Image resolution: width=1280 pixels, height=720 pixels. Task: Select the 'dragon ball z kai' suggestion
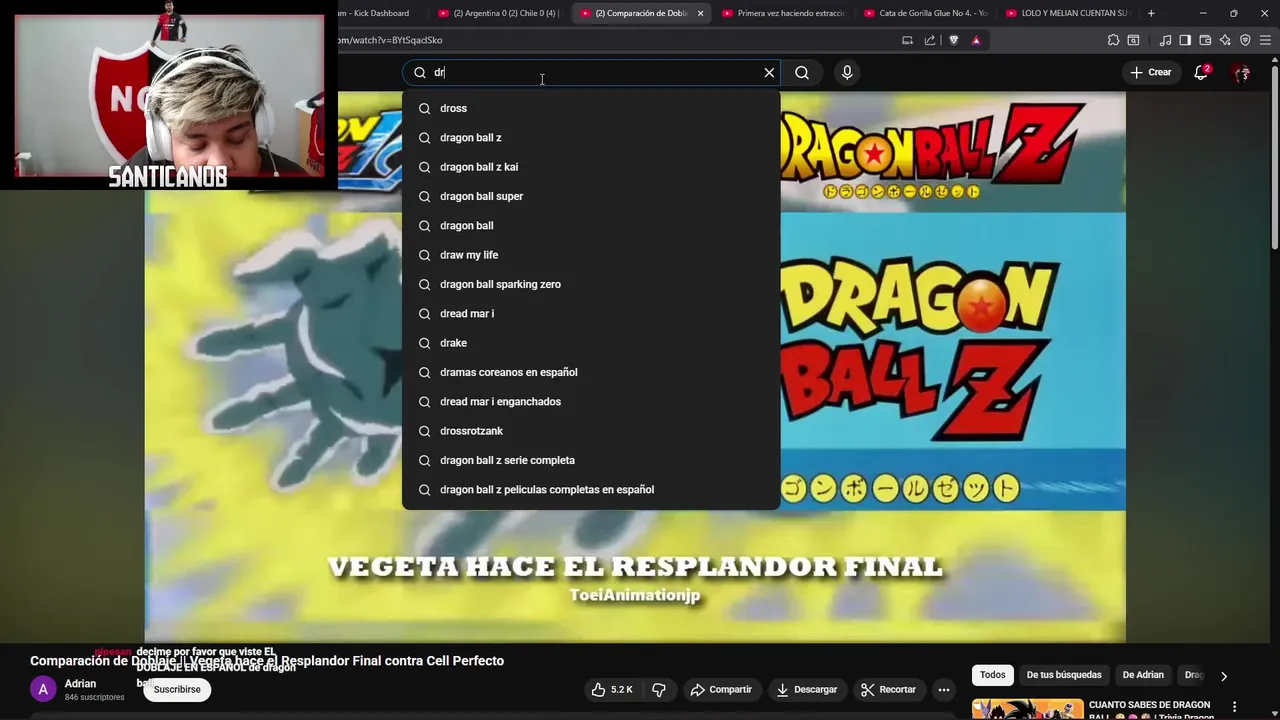coord(591,167)
